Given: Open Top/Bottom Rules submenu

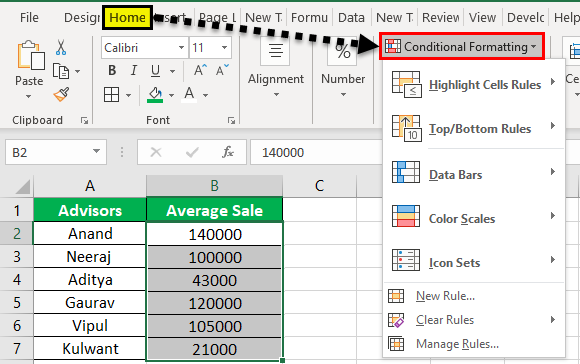Looking at the screenshot, I should [x=474, y=128].
